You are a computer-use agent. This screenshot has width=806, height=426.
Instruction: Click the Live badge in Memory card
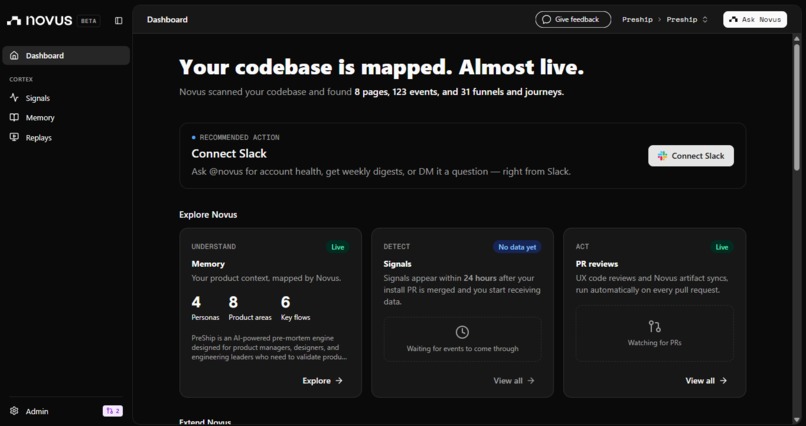(x=338, y=247)
